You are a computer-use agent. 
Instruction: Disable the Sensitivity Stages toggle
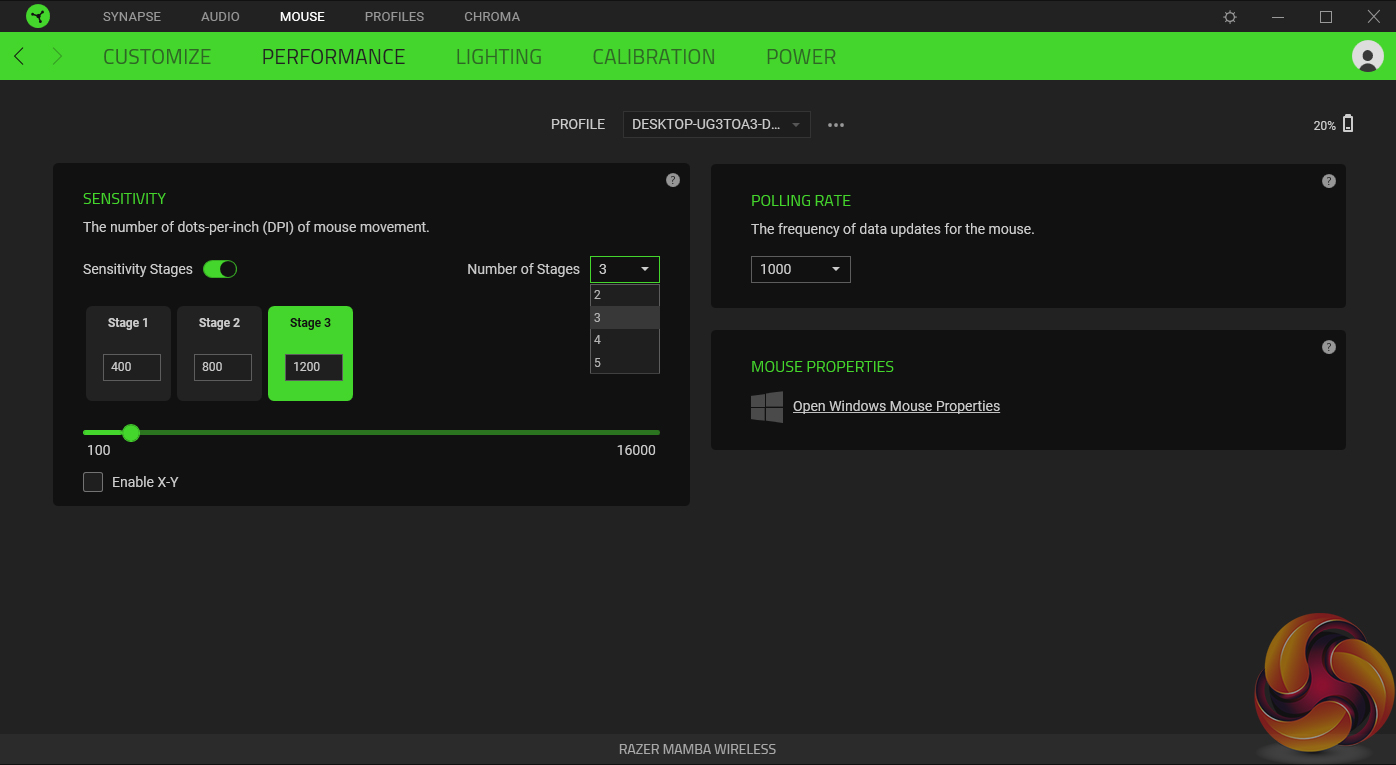tap(220, 269)
